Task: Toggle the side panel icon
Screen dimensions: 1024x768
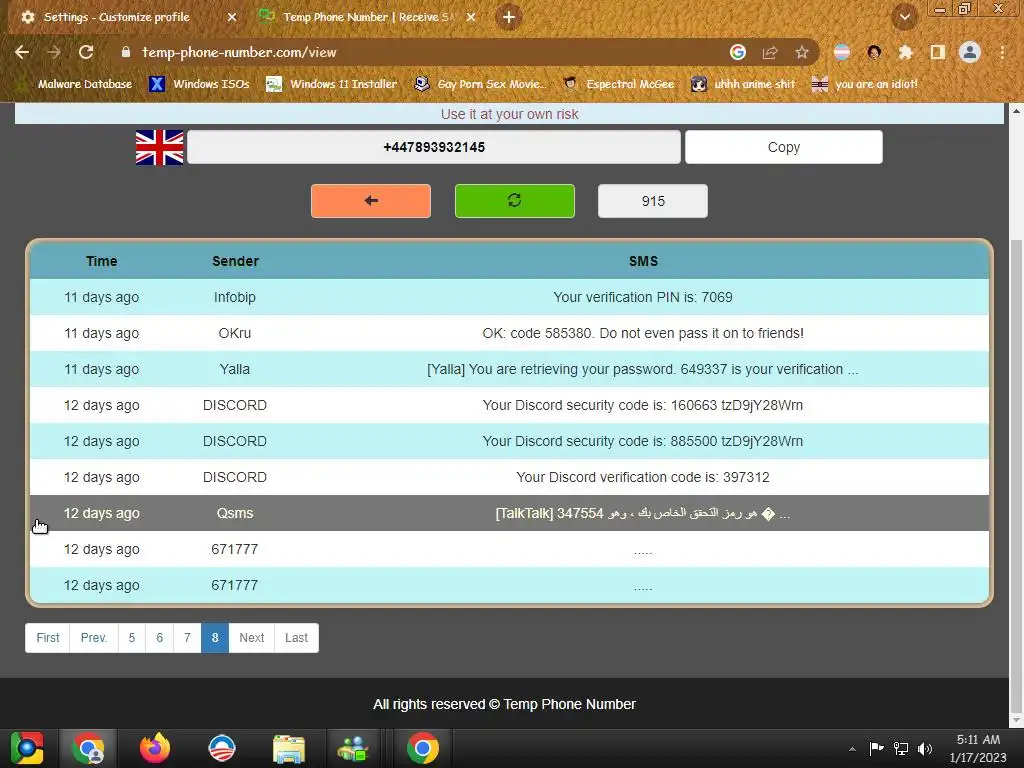Action: (x=938, y=52)
